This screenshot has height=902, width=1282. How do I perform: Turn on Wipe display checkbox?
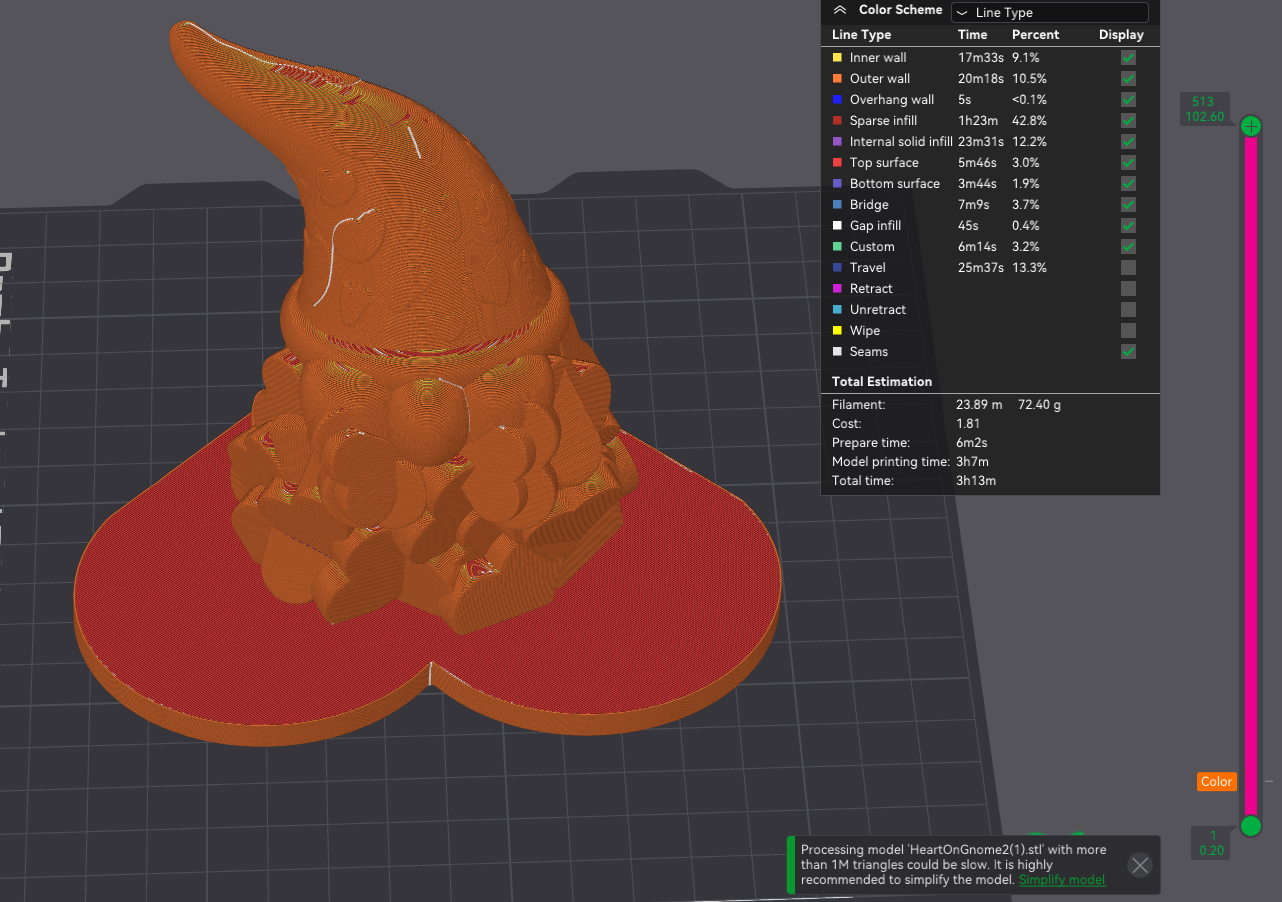tap(1128, 331)
